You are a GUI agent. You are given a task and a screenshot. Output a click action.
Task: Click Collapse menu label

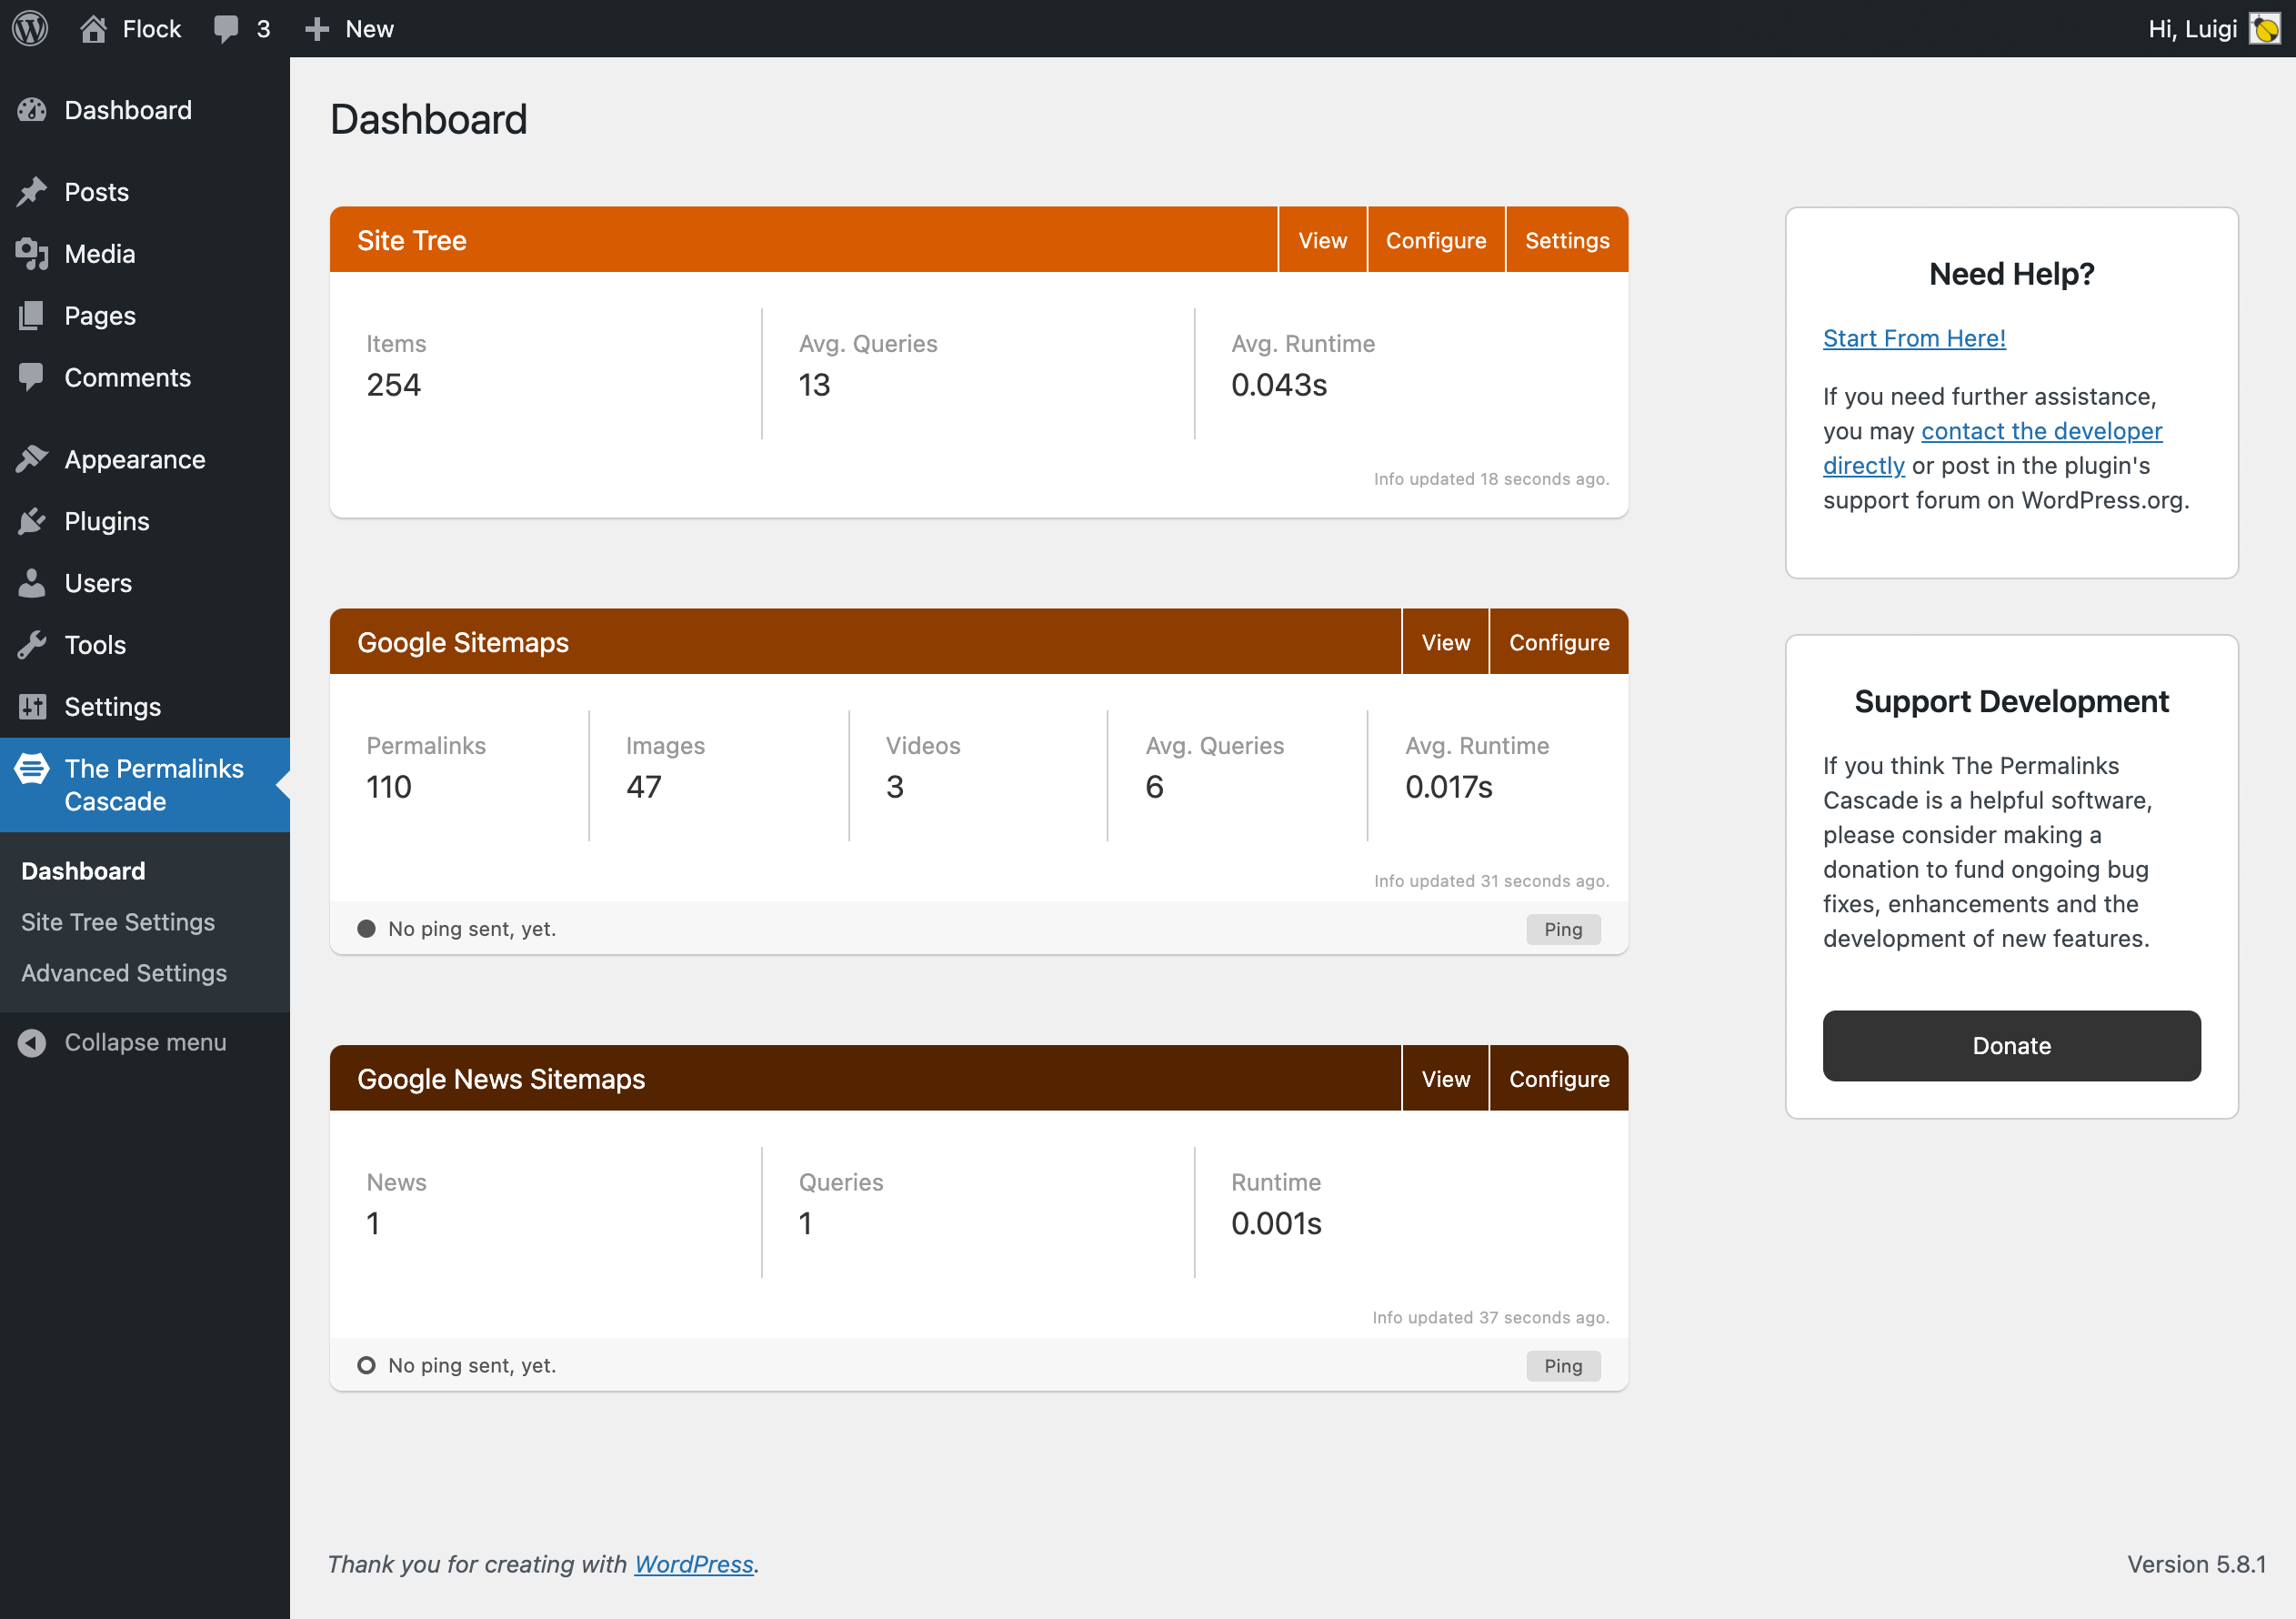coord(145,1043)
